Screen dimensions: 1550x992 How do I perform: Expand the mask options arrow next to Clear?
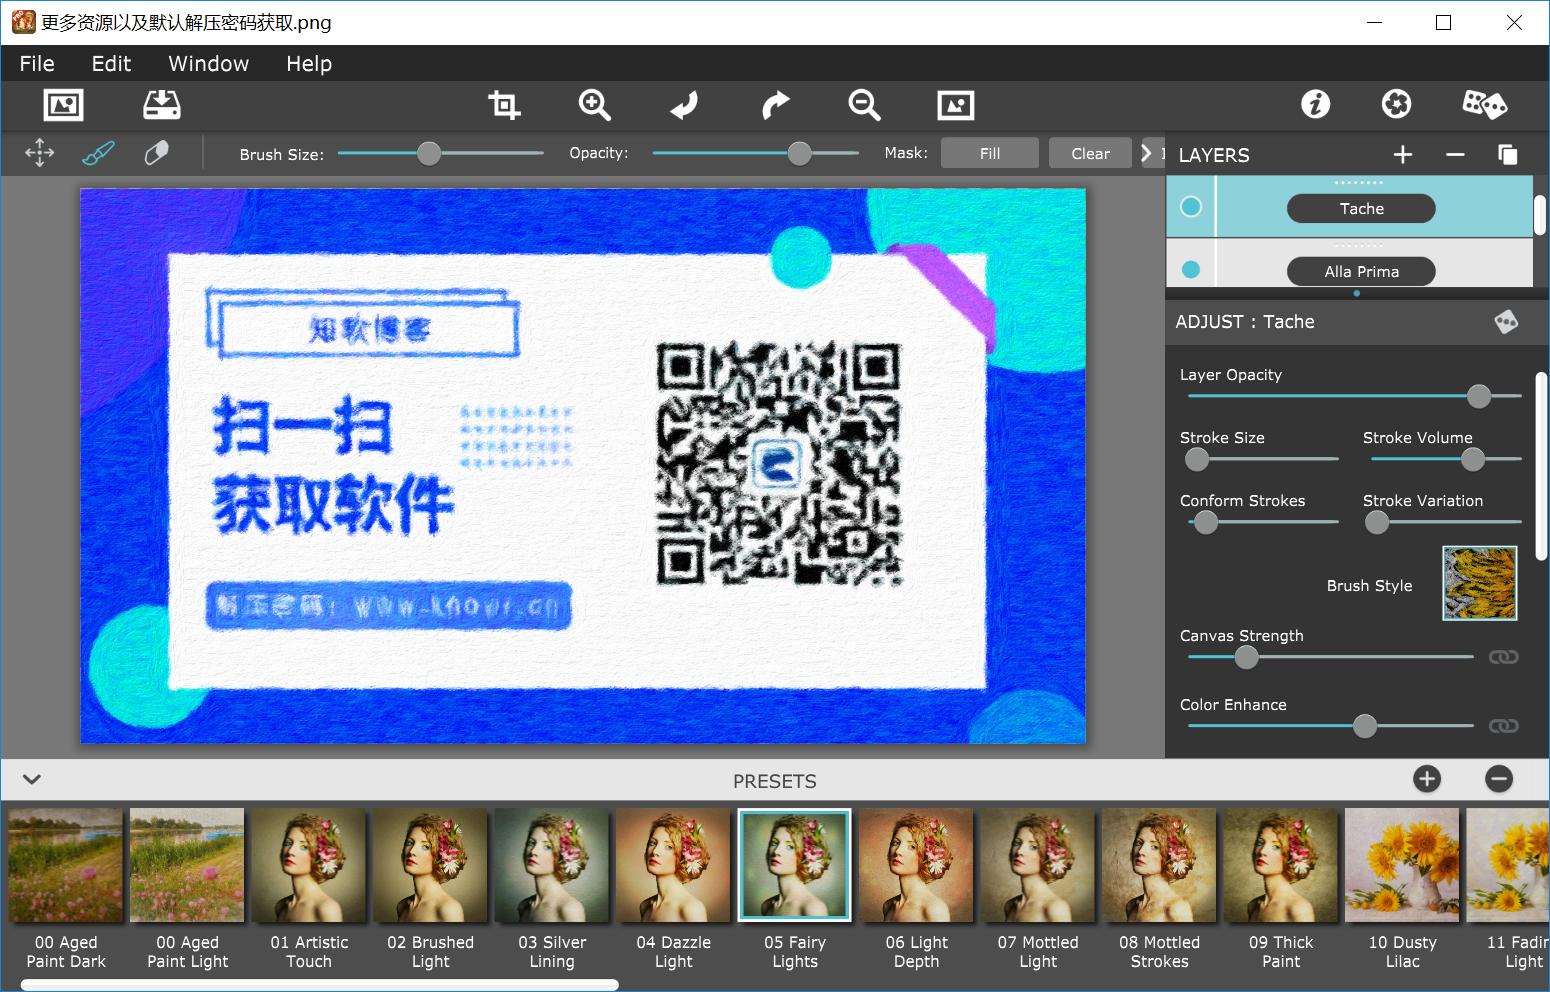pos(1147,153)
